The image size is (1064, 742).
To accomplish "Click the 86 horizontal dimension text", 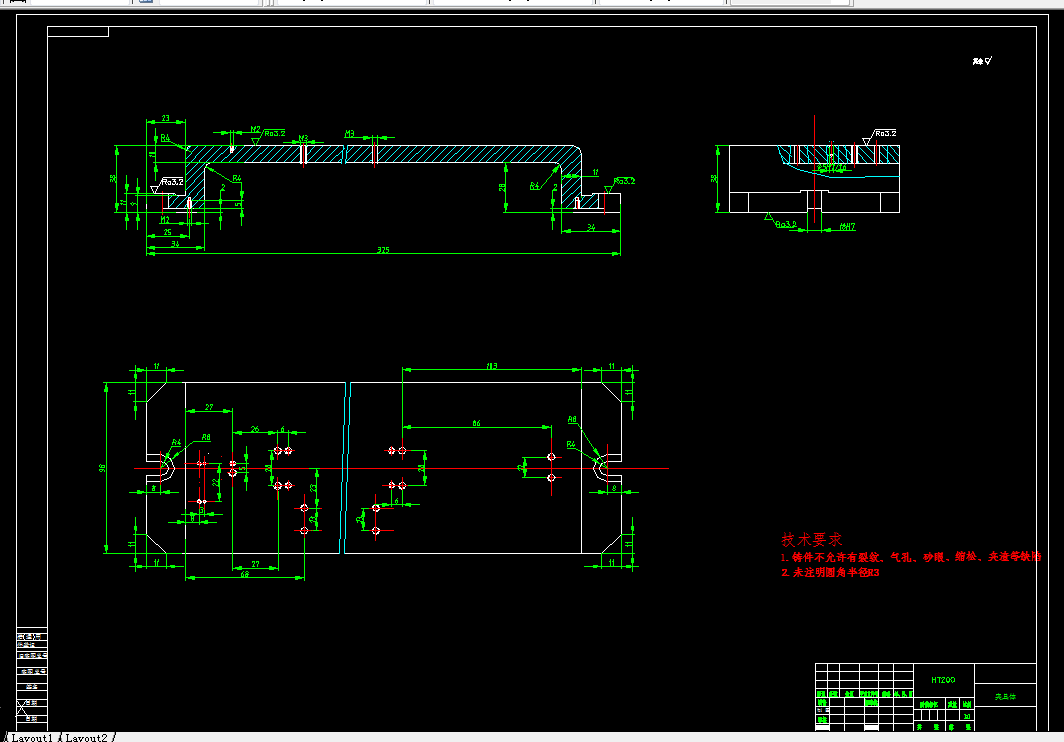I will [x=476, y=423].
